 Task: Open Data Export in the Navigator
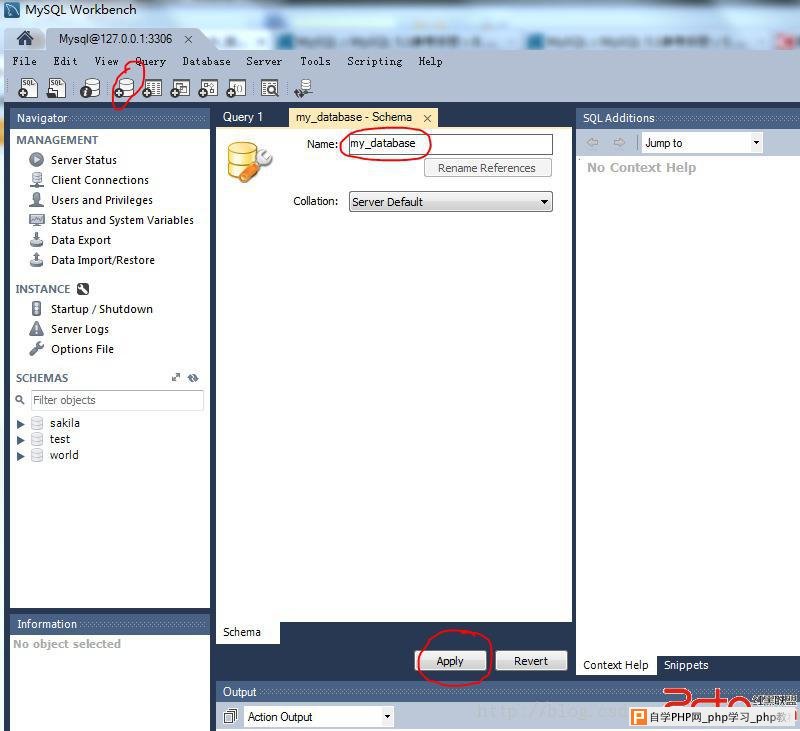tap(70, 240)
